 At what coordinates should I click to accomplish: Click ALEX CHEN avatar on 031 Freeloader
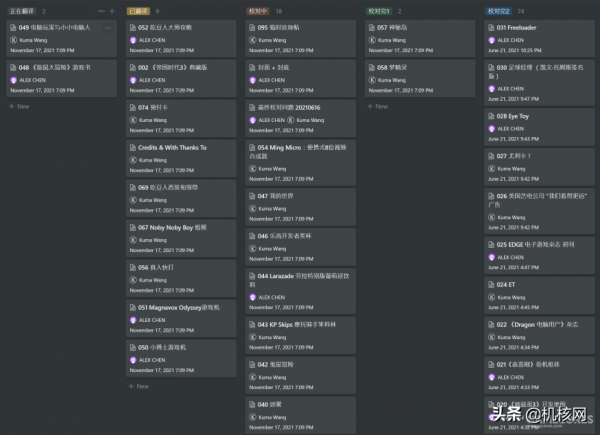point(492,39)
